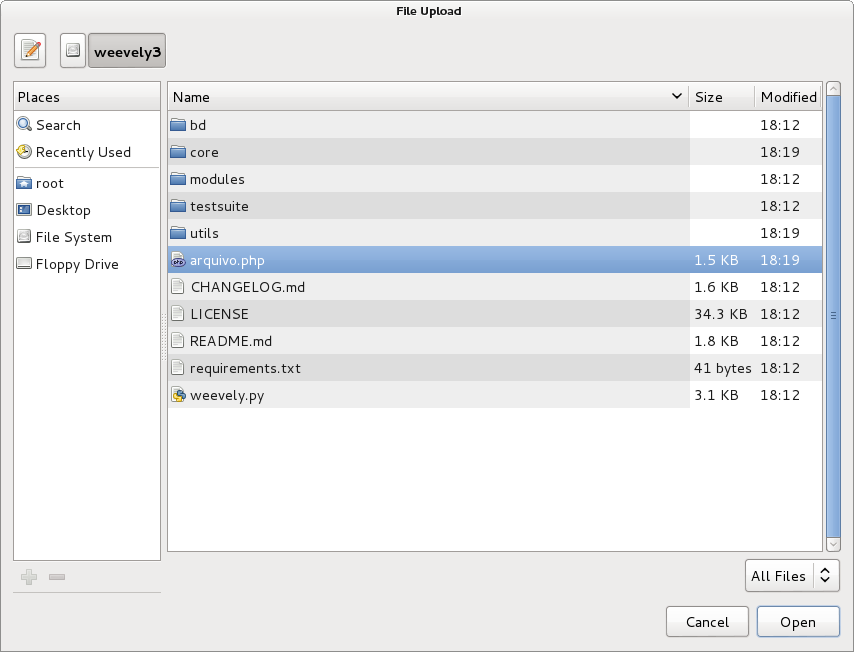Click the scrollbar down arrow in file list
This screenshot has width=854, height=652.
point(833,544)
